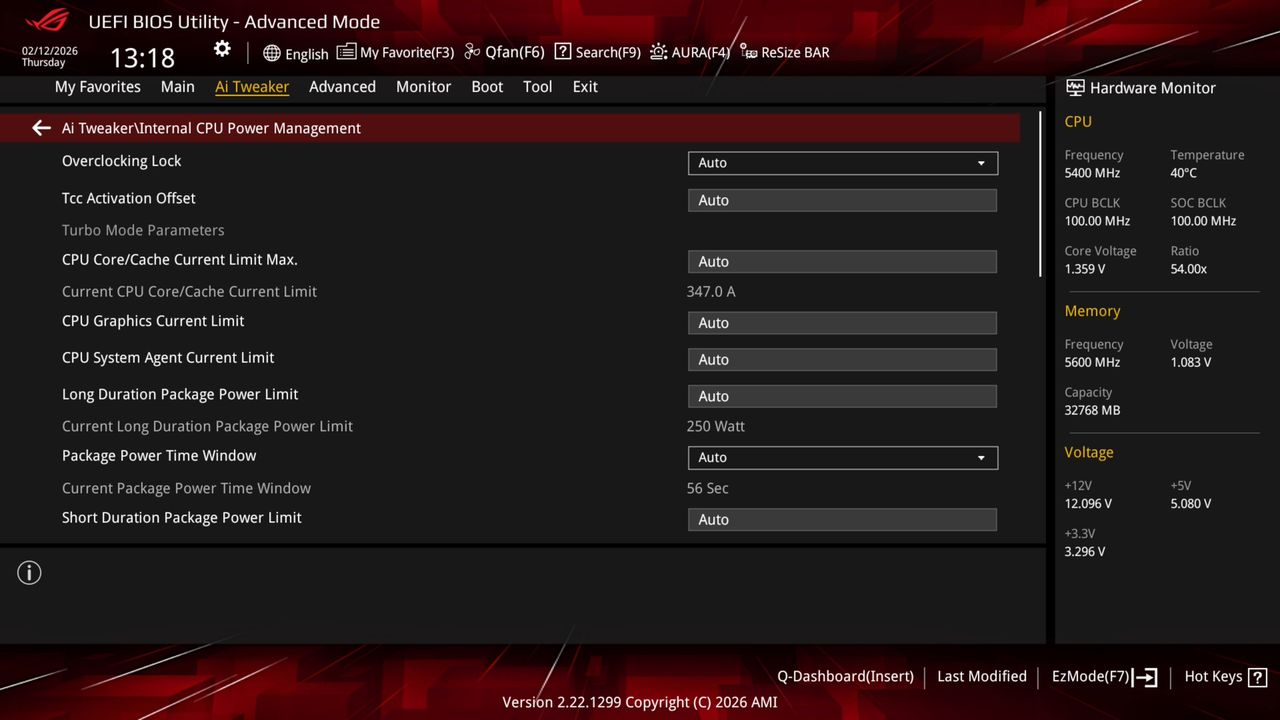The height and width of the screenshot is (720, 1280).
Task: Click the settings gear icon
Action: coord(222,48)
